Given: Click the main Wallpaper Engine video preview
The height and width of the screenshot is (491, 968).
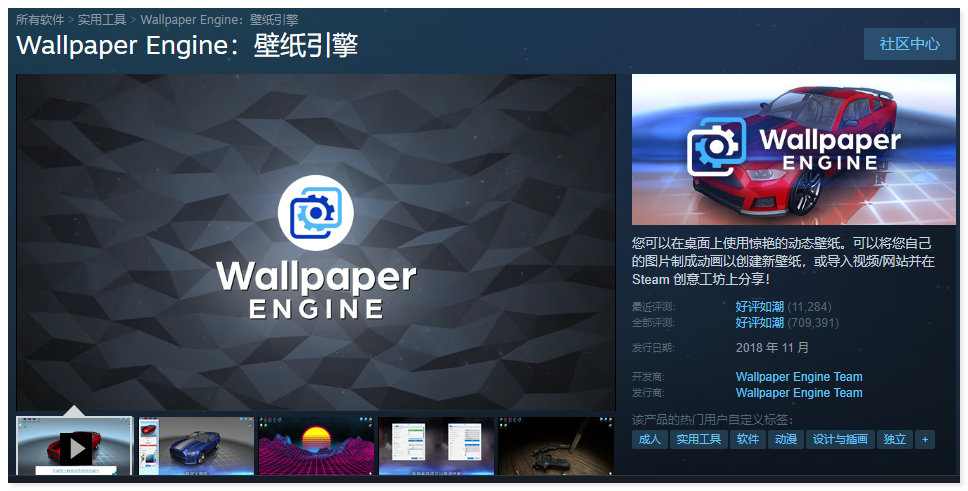Looking at the screenshot, I should (x=316, y=242).
